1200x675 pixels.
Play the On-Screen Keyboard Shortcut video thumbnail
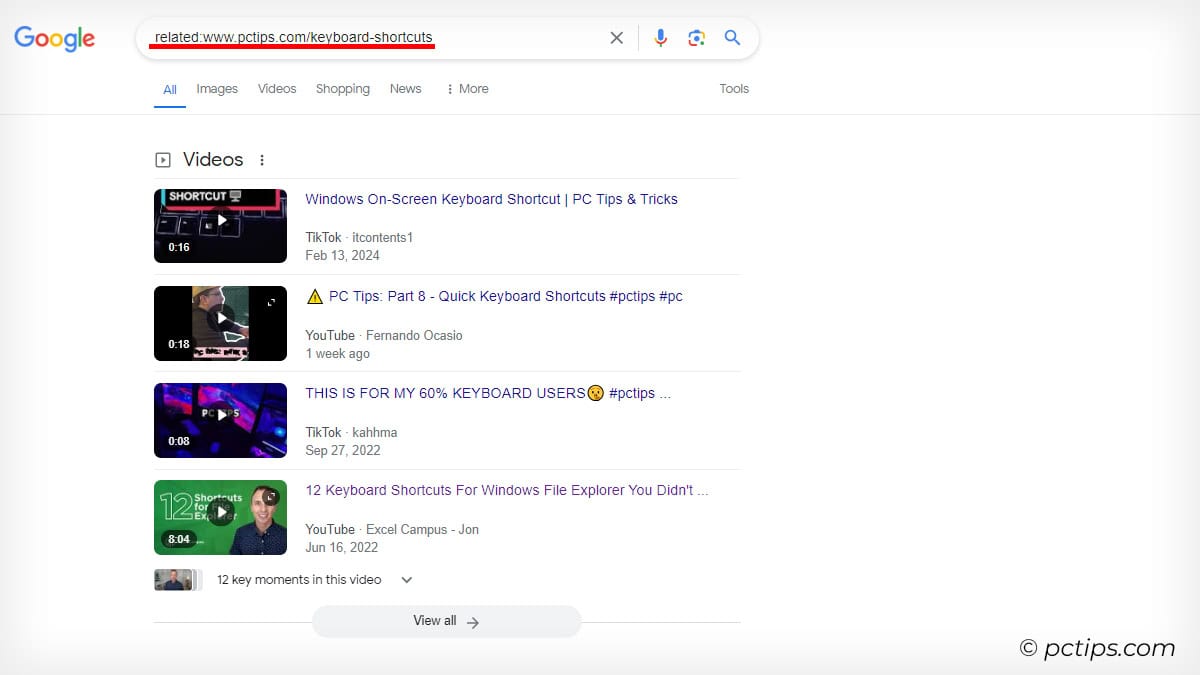tap(220, 225)
